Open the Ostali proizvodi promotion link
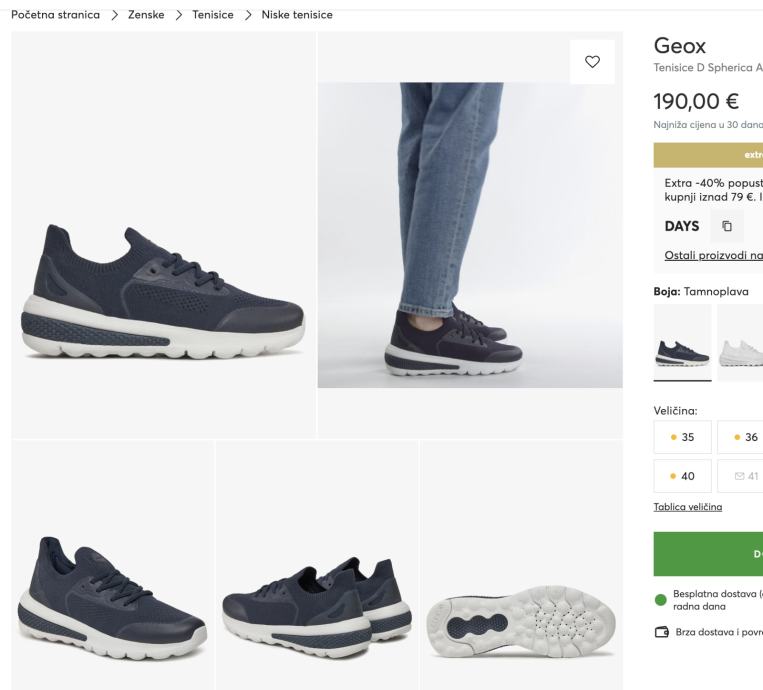Screen dimensions: 763x690 point(712,256)
